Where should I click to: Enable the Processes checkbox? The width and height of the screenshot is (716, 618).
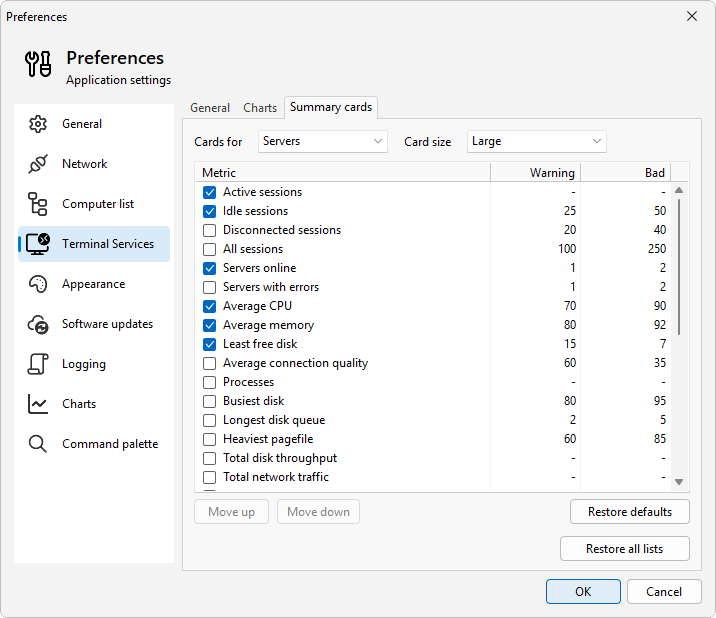[210, 382]
